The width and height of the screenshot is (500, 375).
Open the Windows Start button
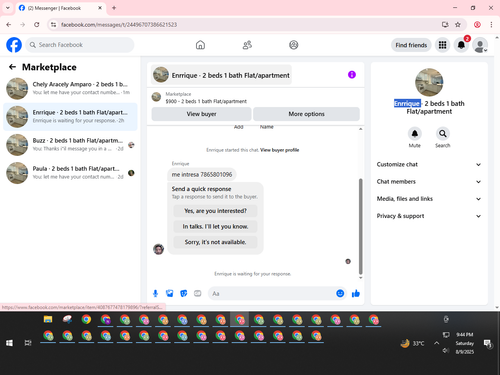(x=9, y=343)
